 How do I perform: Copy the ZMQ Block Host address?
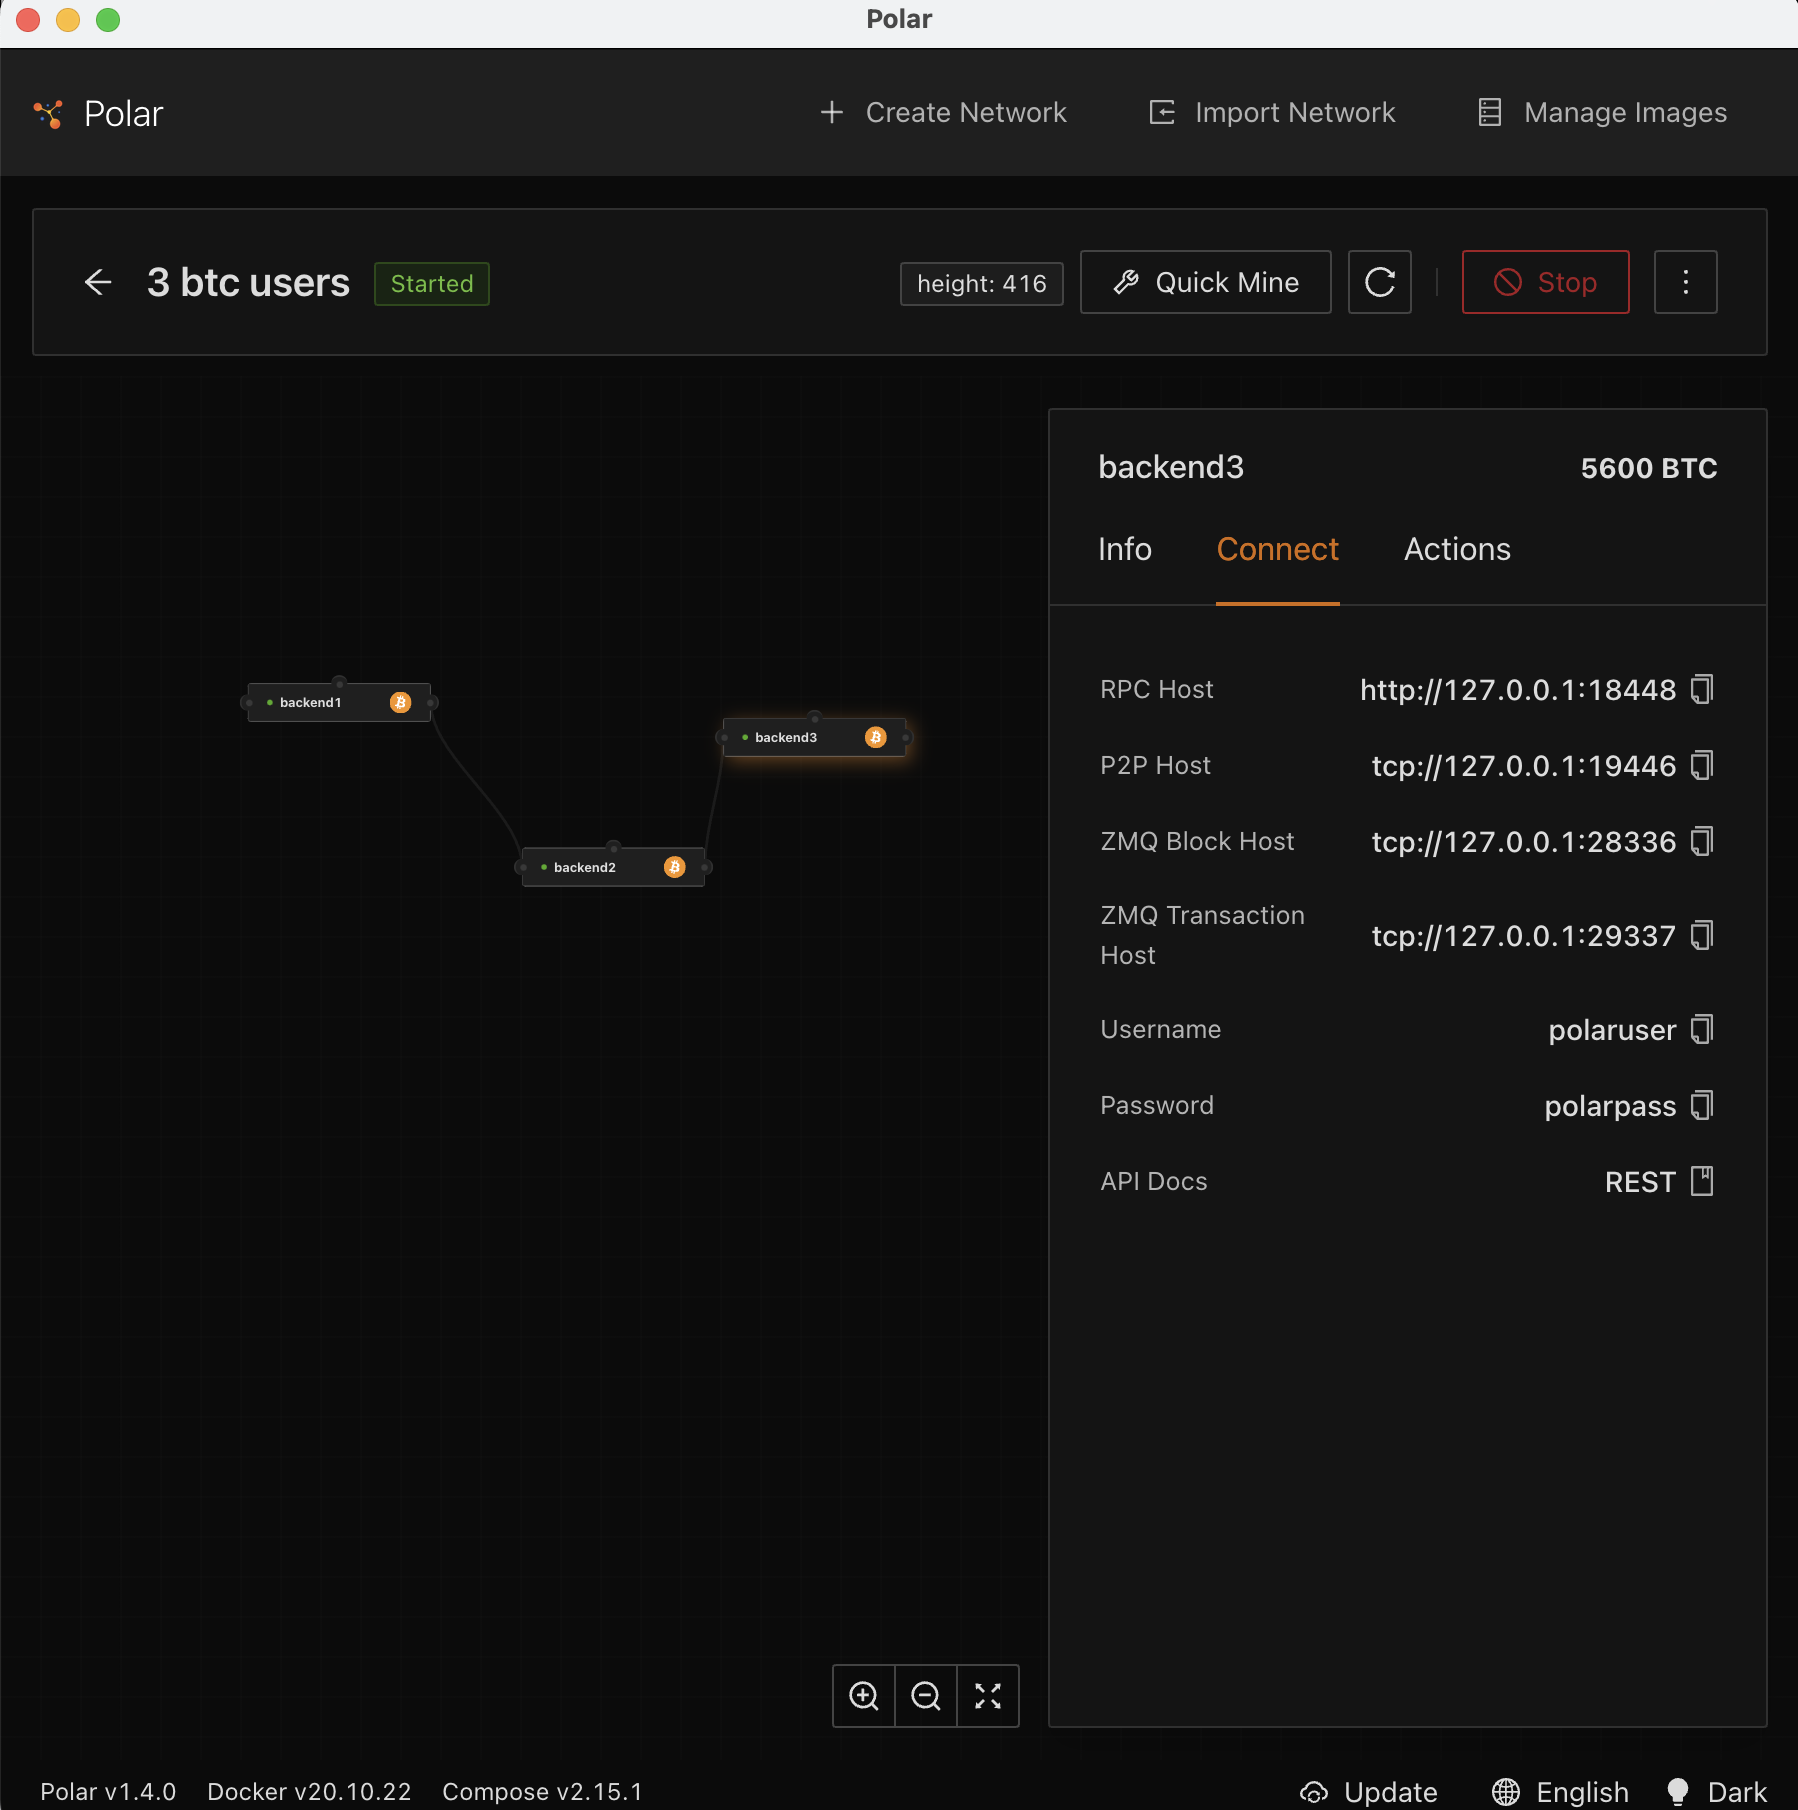[1702, 841]
